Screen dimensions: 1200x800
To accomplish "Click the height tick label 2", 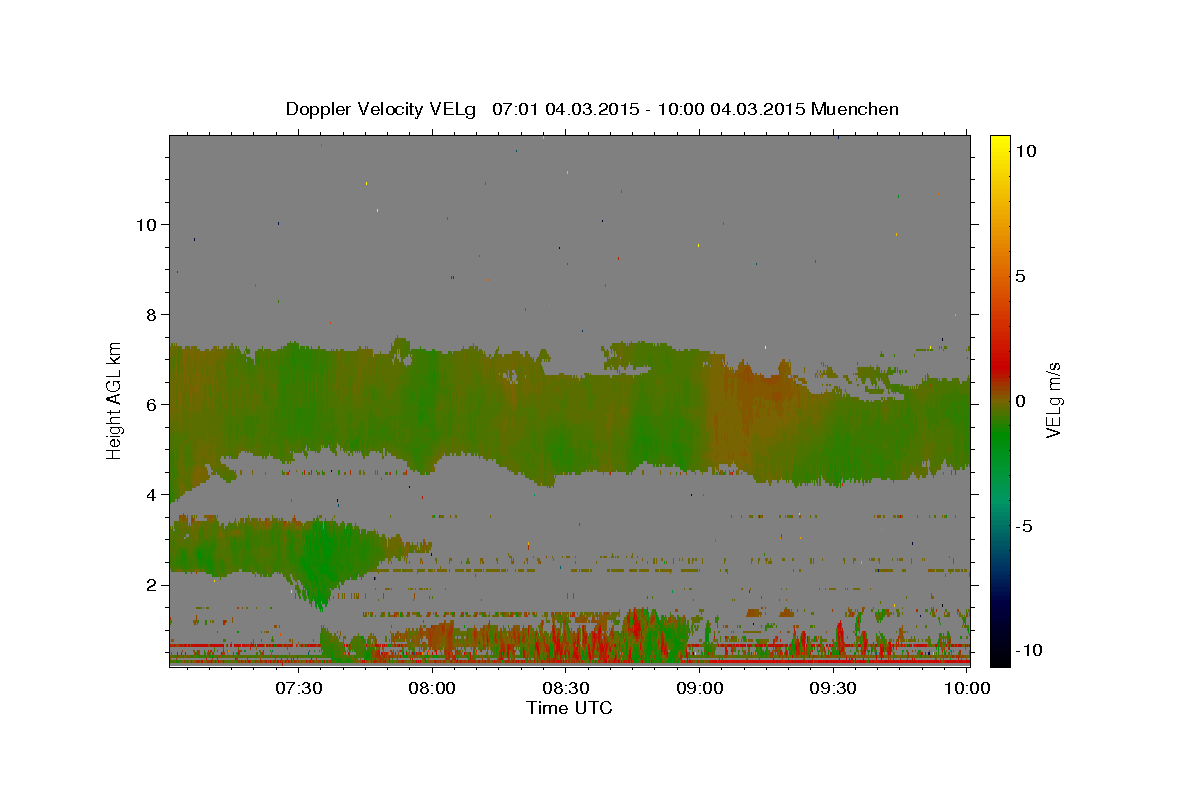I will pyautogui.click(x=151, y=584).
